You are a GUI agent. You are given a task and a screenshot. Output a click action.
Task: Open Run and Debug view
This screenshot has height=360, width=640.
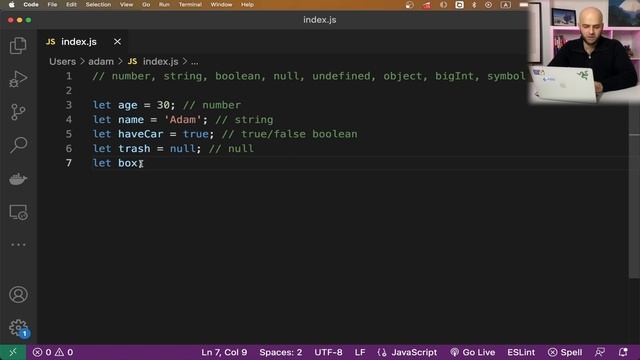[18, 79]
